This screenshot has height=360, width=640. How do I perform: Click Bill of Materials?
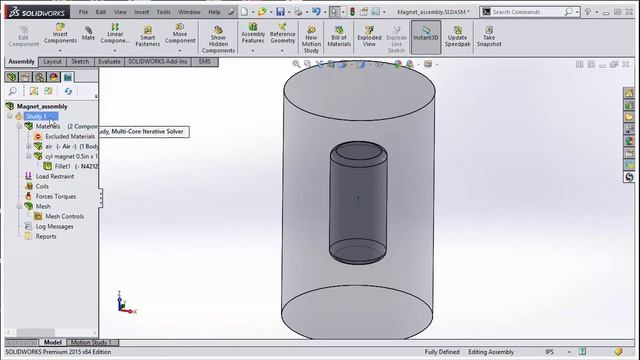pos(339,36)
